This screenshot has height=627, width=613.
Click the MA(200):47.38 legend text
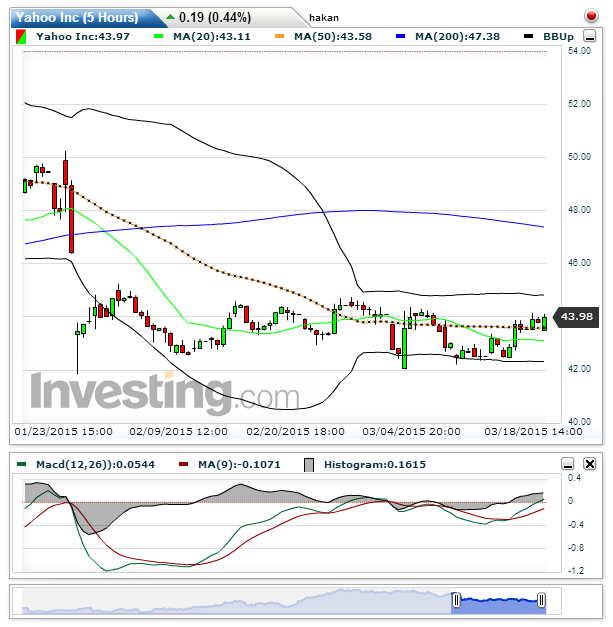point(457,37)
